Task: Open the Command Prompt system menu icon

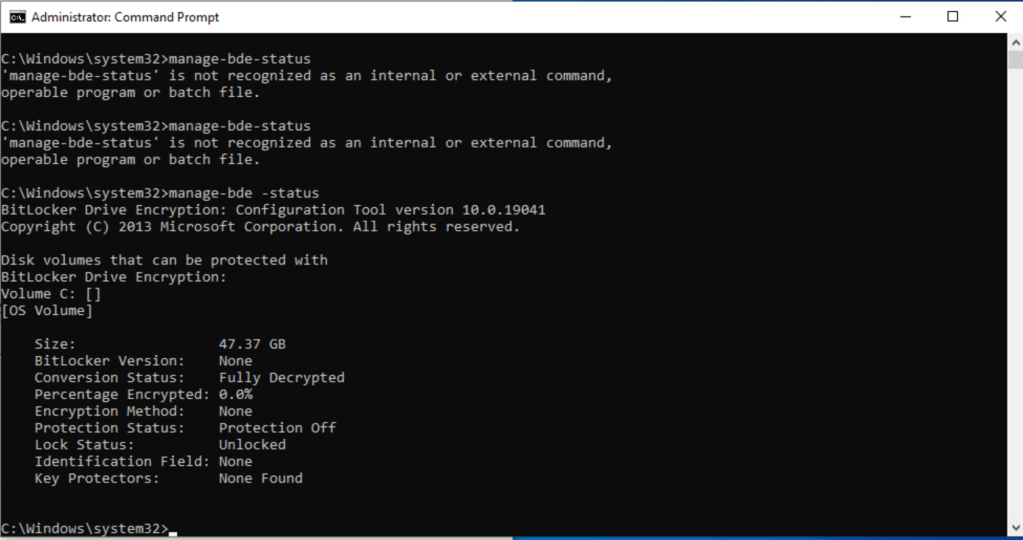Action: click(16, 17)
